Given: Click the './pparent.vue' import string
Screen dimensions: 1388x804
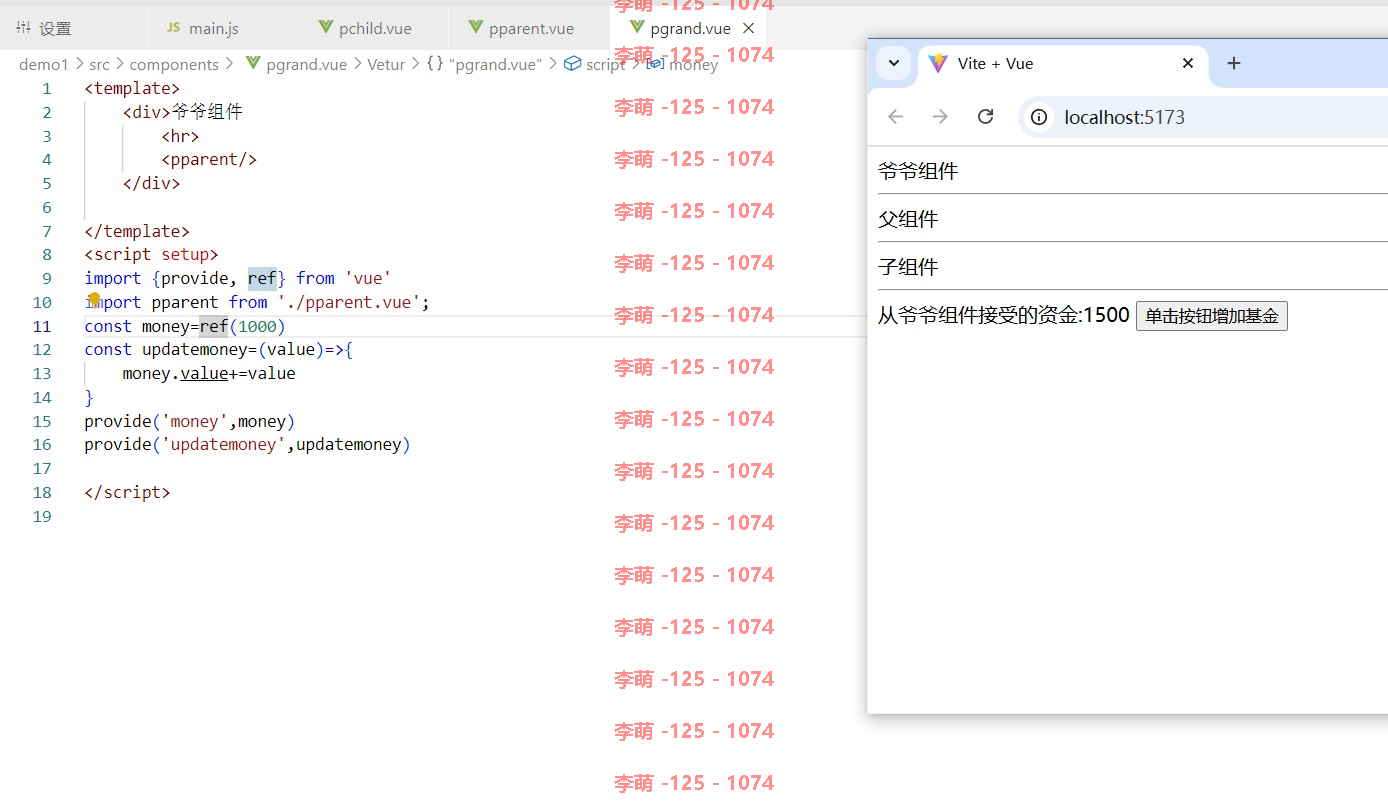Looking at the screenshot, I should [x=349, y=302].
